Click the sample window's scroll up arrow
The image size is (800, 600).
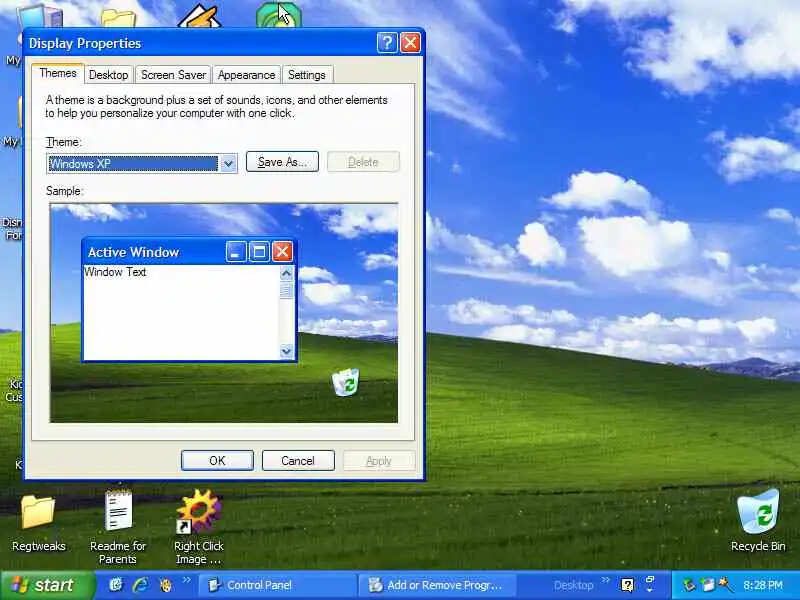(x=286, y=273)
